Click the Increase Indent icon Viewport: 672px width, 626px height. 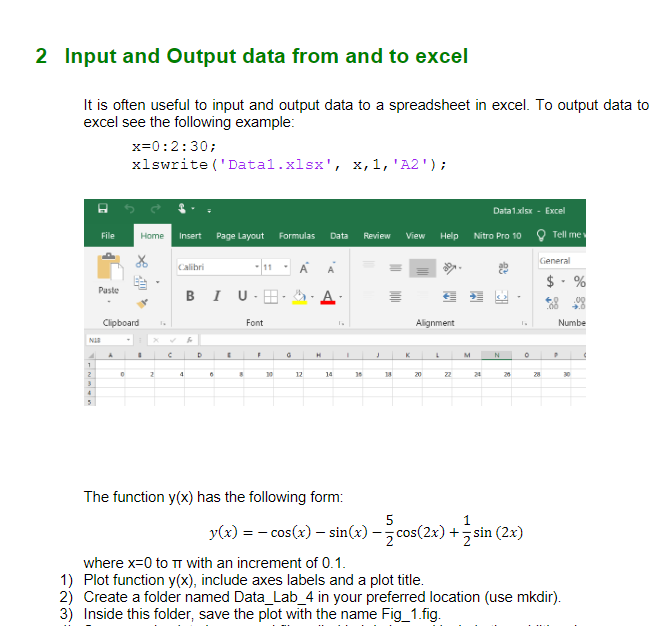pos(476,297)
